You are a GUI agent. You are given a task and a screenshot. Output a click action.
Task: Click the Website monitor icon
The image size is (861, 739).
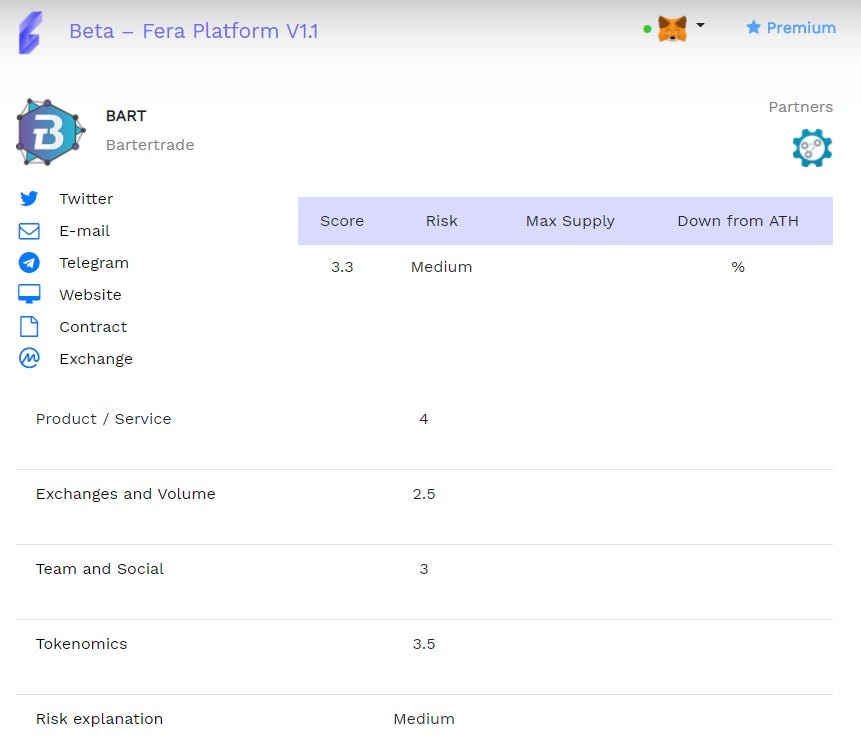pyautogui.click(x=29, y=295)
